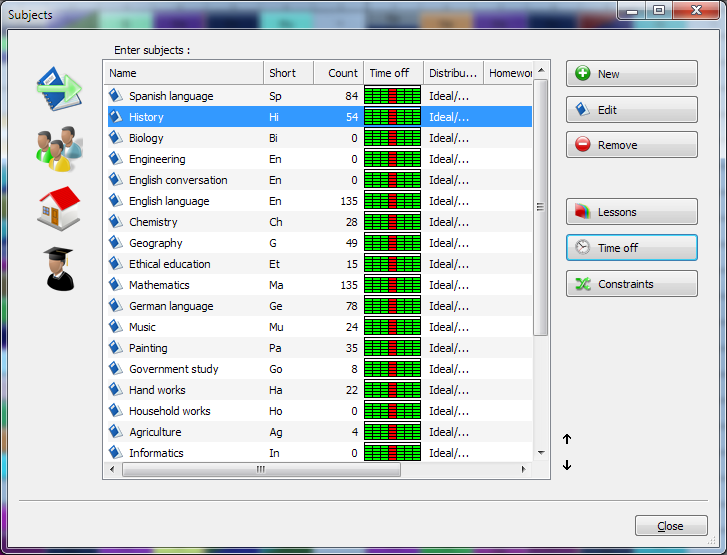Viewport: 727px width, 555px height.
Task: Open the Teachers people icon
Action: [x=59, y=149]
